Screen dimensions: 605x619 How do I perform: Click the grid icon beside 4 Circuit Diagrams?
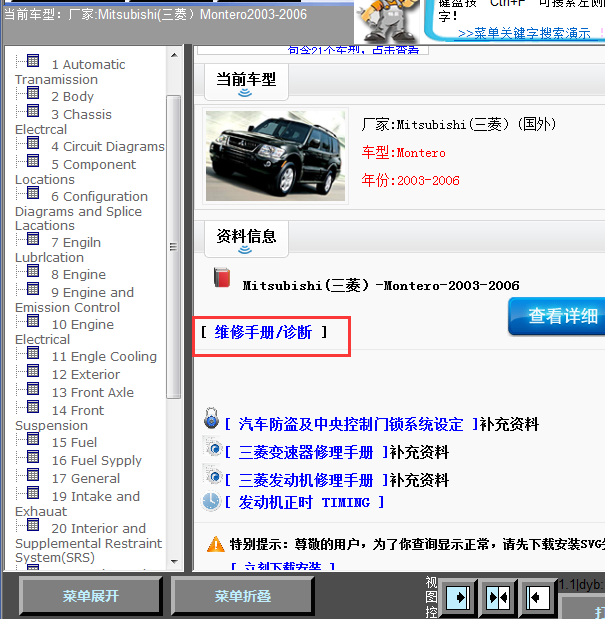(x=33, y=143)
